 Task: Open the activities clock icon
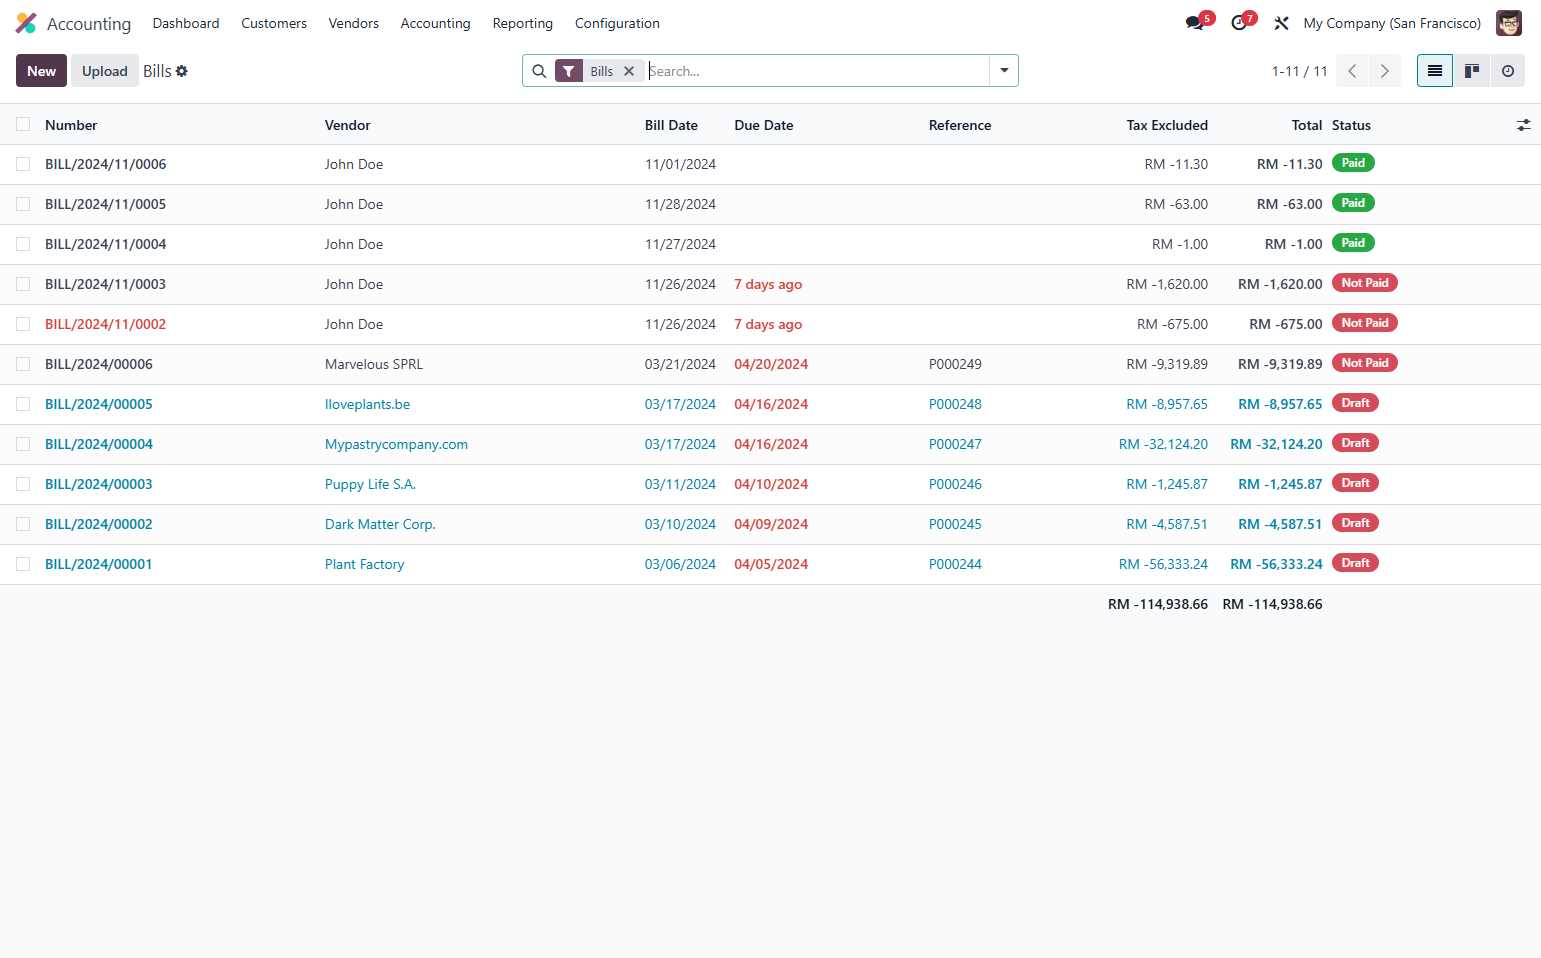[x=1239, y=23]
